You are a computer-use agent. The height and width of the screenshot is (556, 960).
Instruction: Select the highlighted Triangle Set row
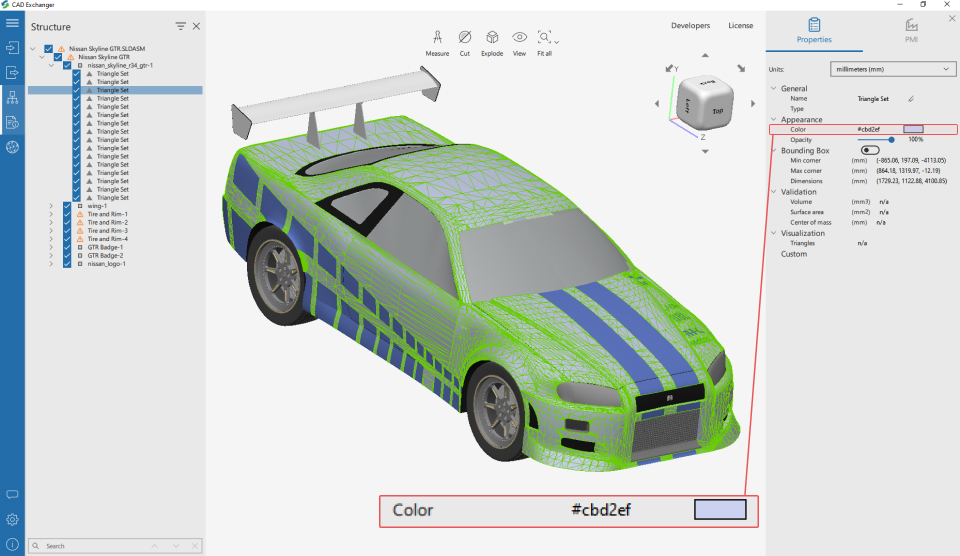click(115, 90)
